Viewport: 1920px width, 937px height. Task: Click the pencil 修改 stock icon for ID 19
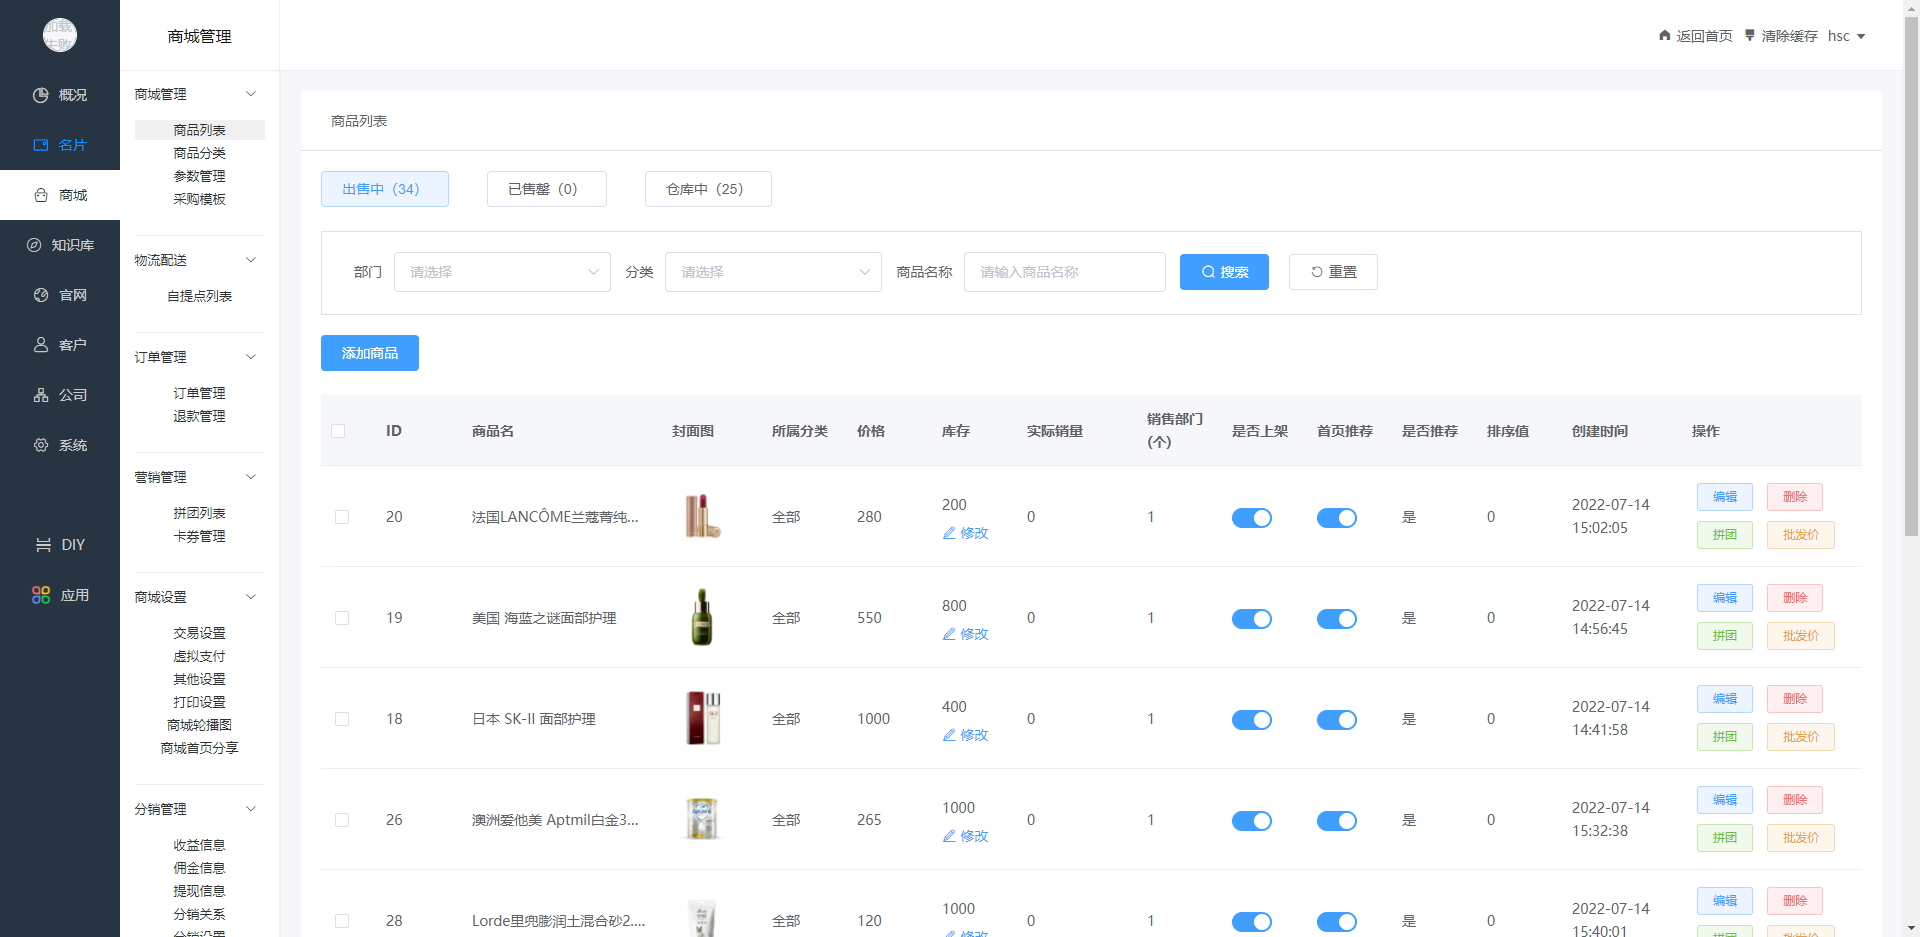[949, 634]
